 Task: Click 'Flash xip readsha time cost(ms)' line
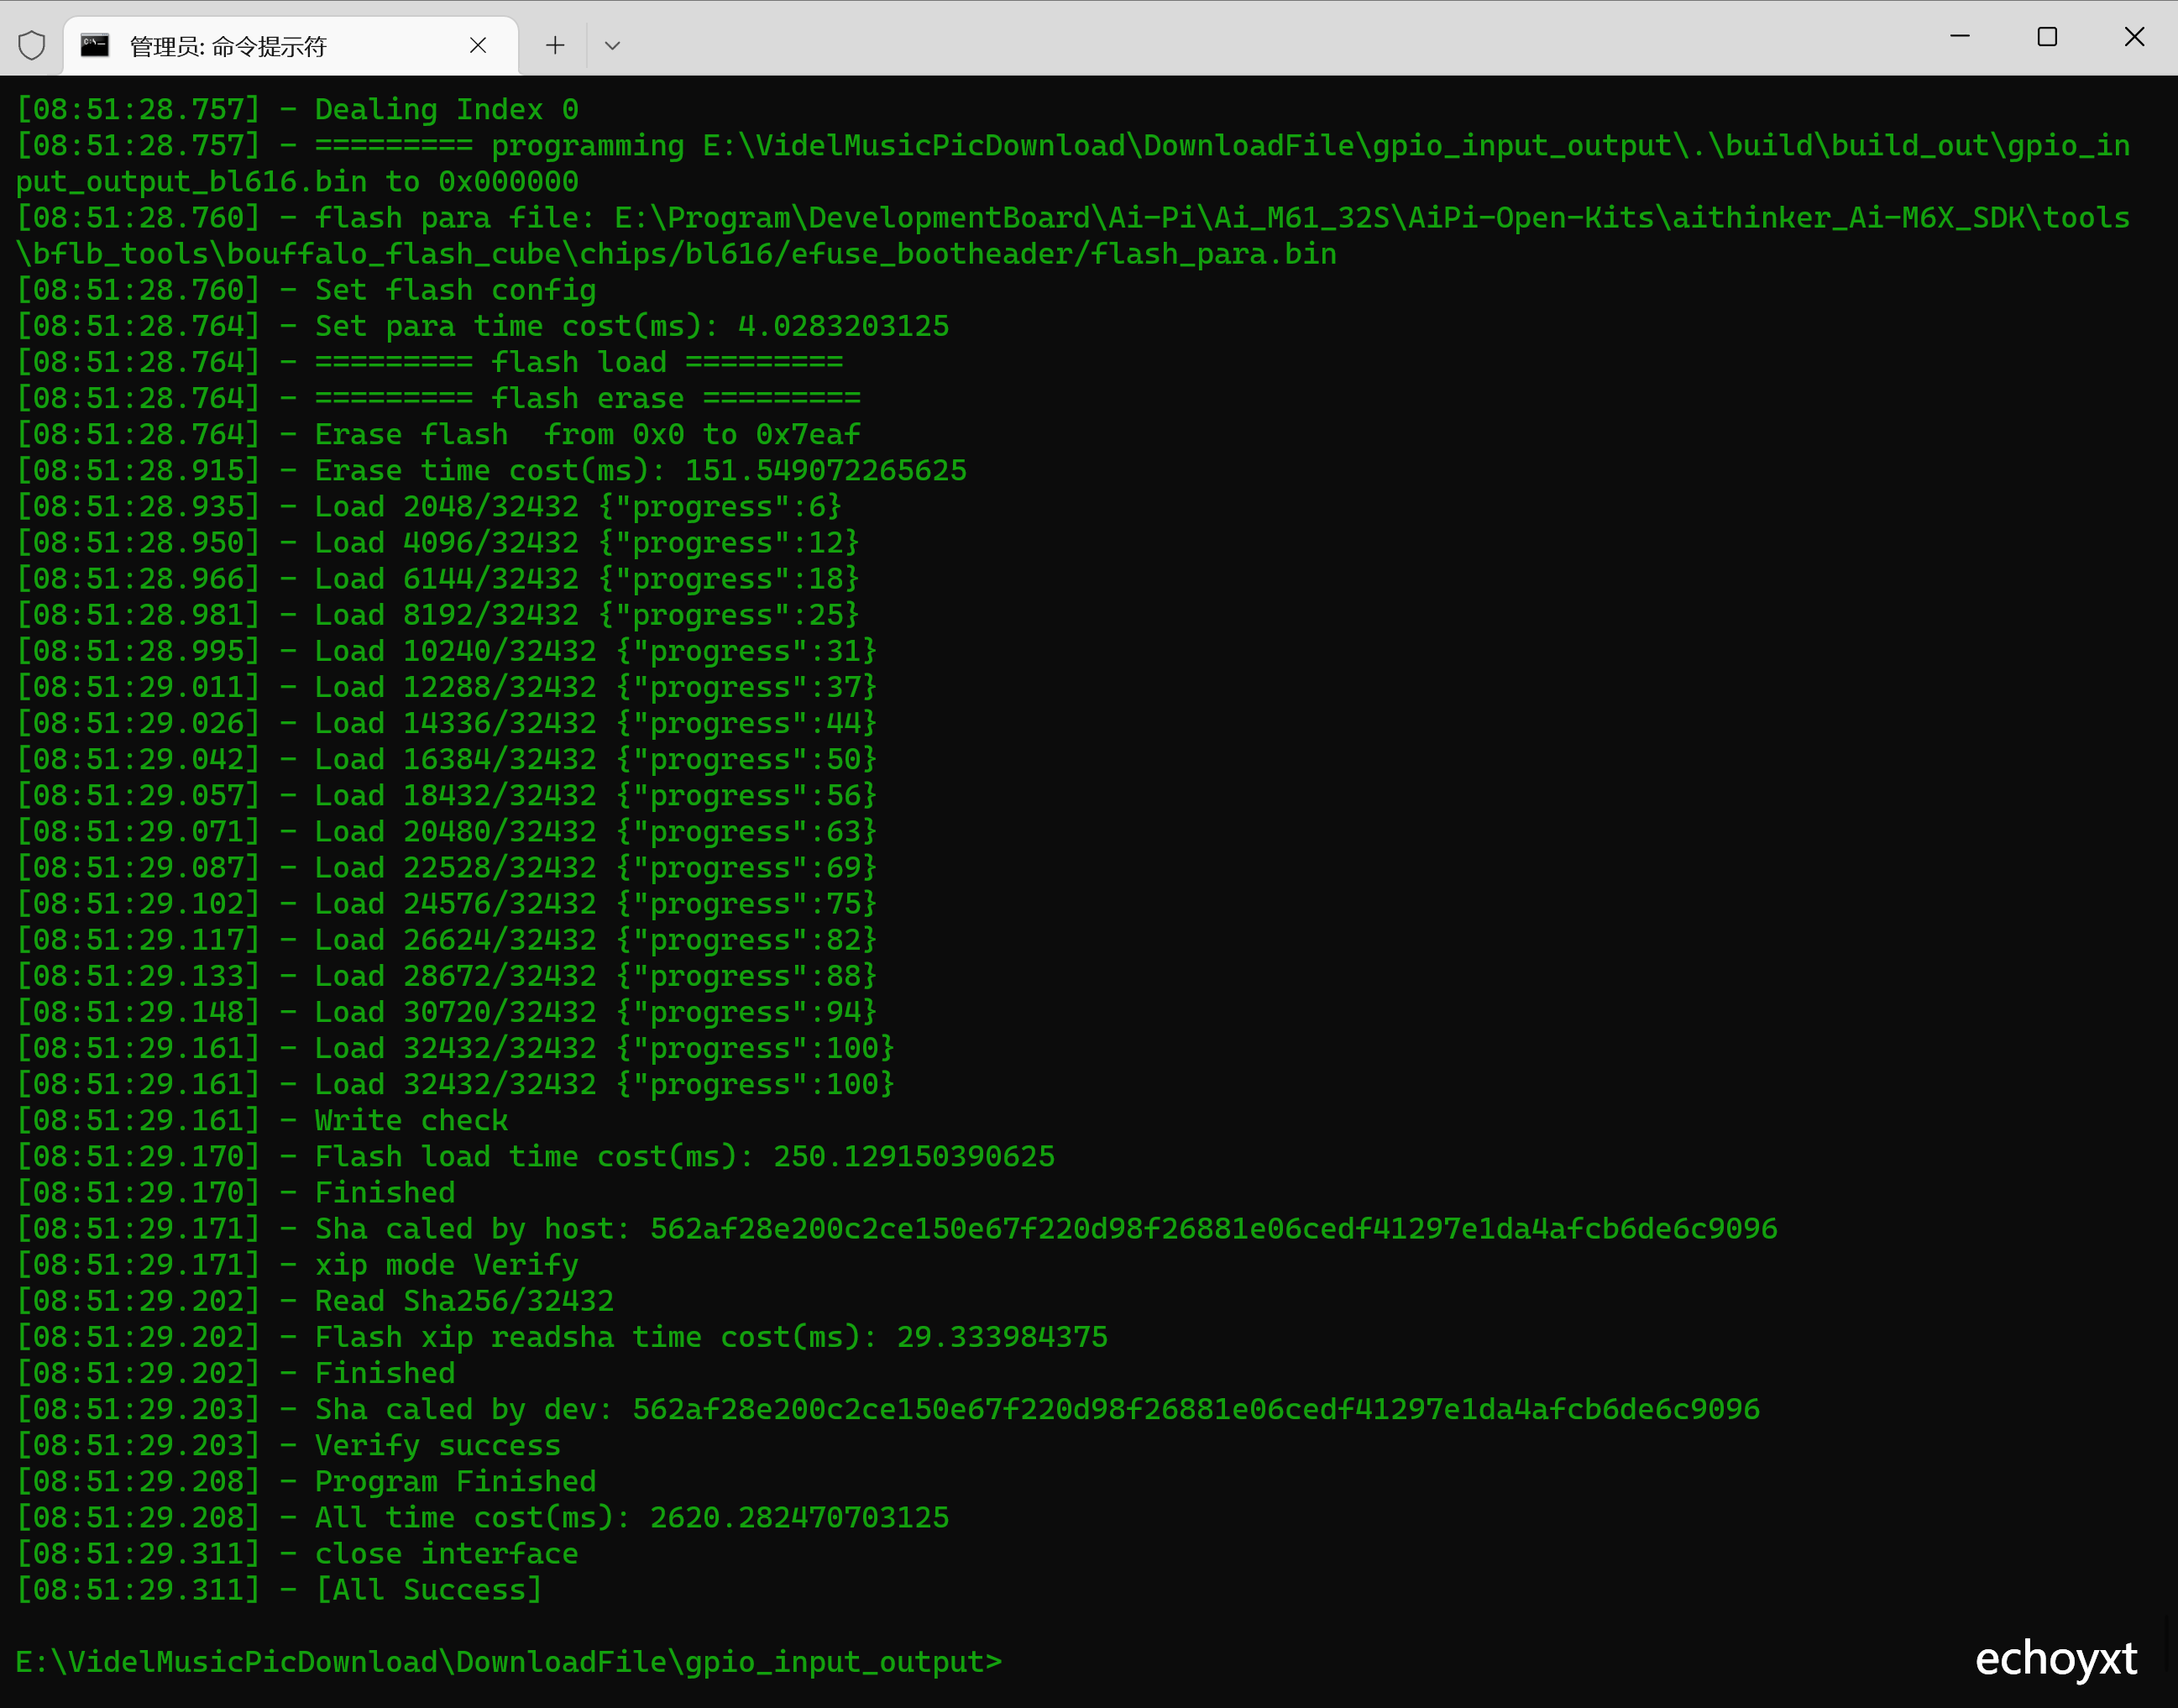562,1336
